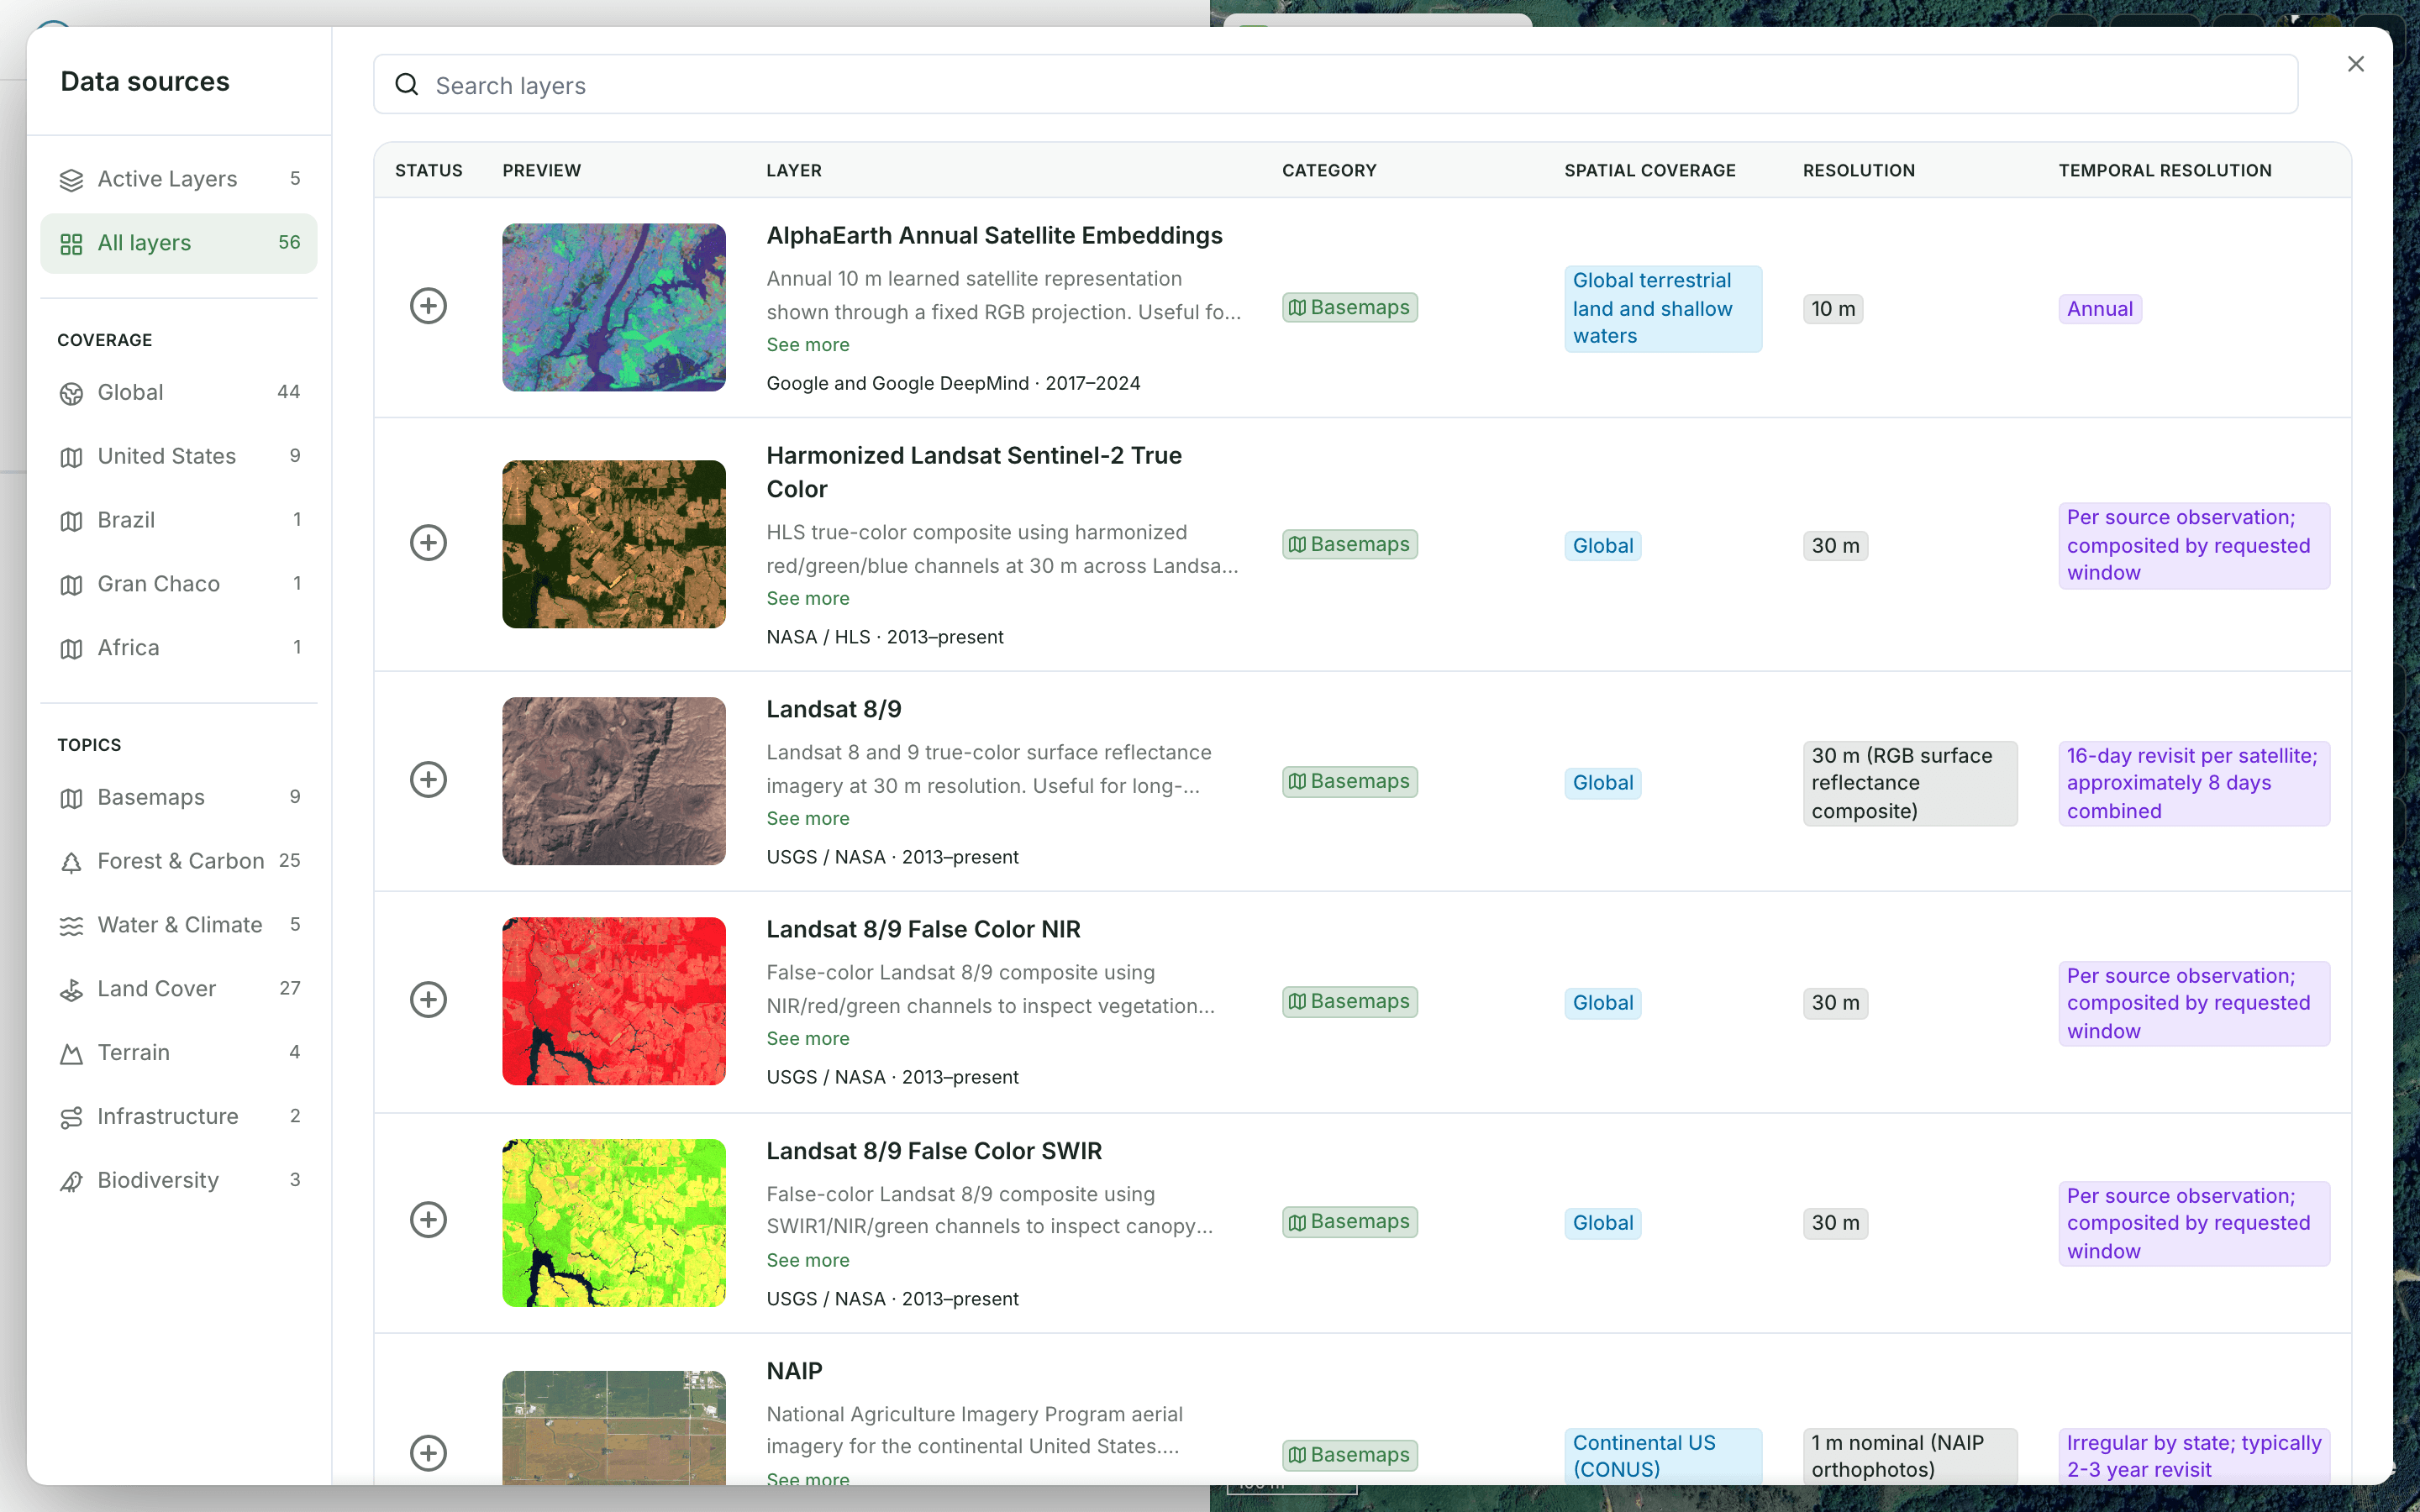2420x1512 pixels.
Task: Click the Temporal Resolution column header
Action: point(2165,171)
